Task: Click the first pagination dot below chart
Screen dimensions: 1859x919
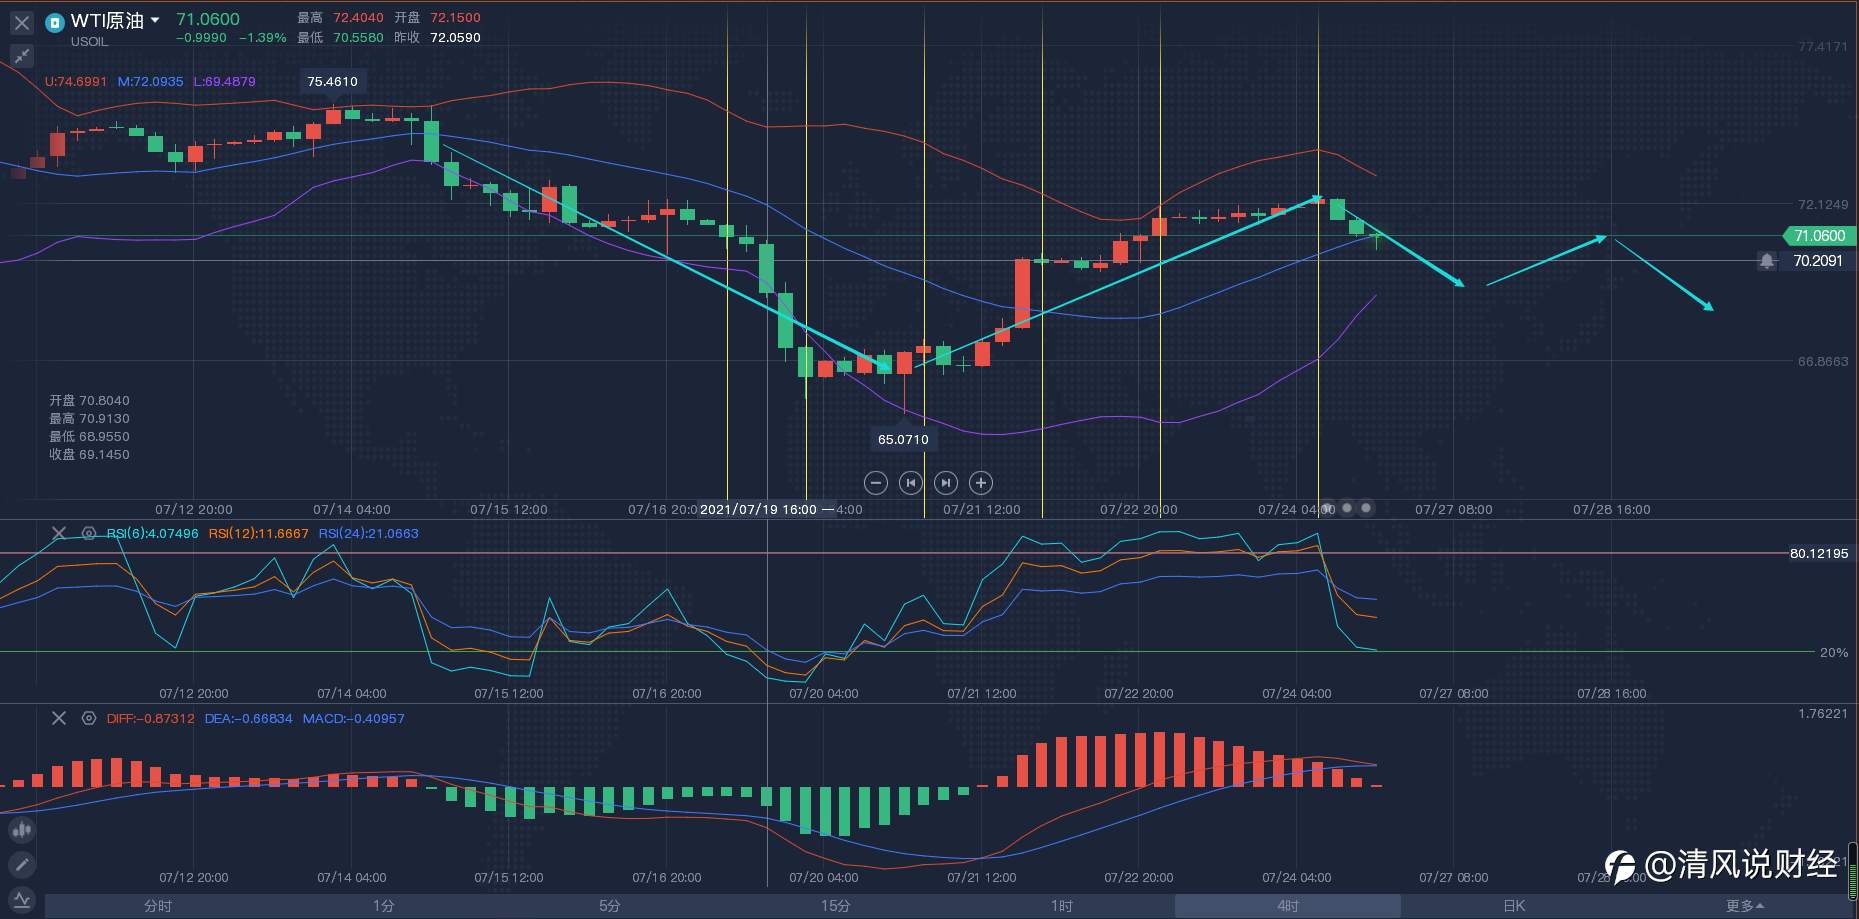Action: [x=1328, y=508]
